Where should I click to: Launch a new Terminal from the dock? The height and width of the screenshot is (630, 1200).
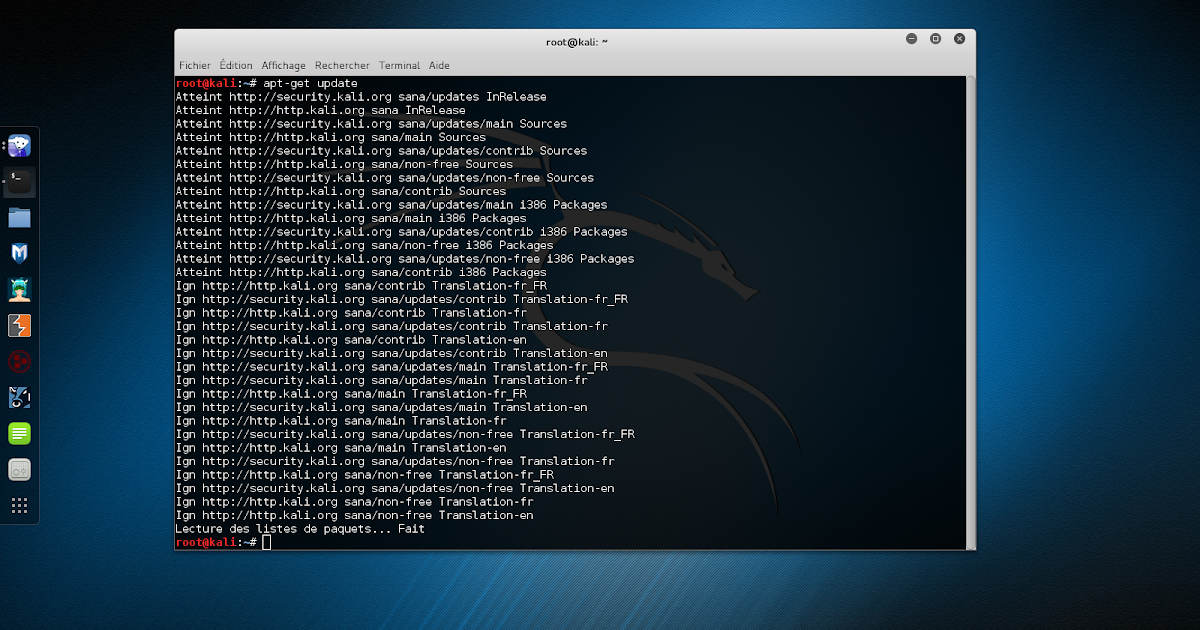pyautogui.click(x=19, y=182)
